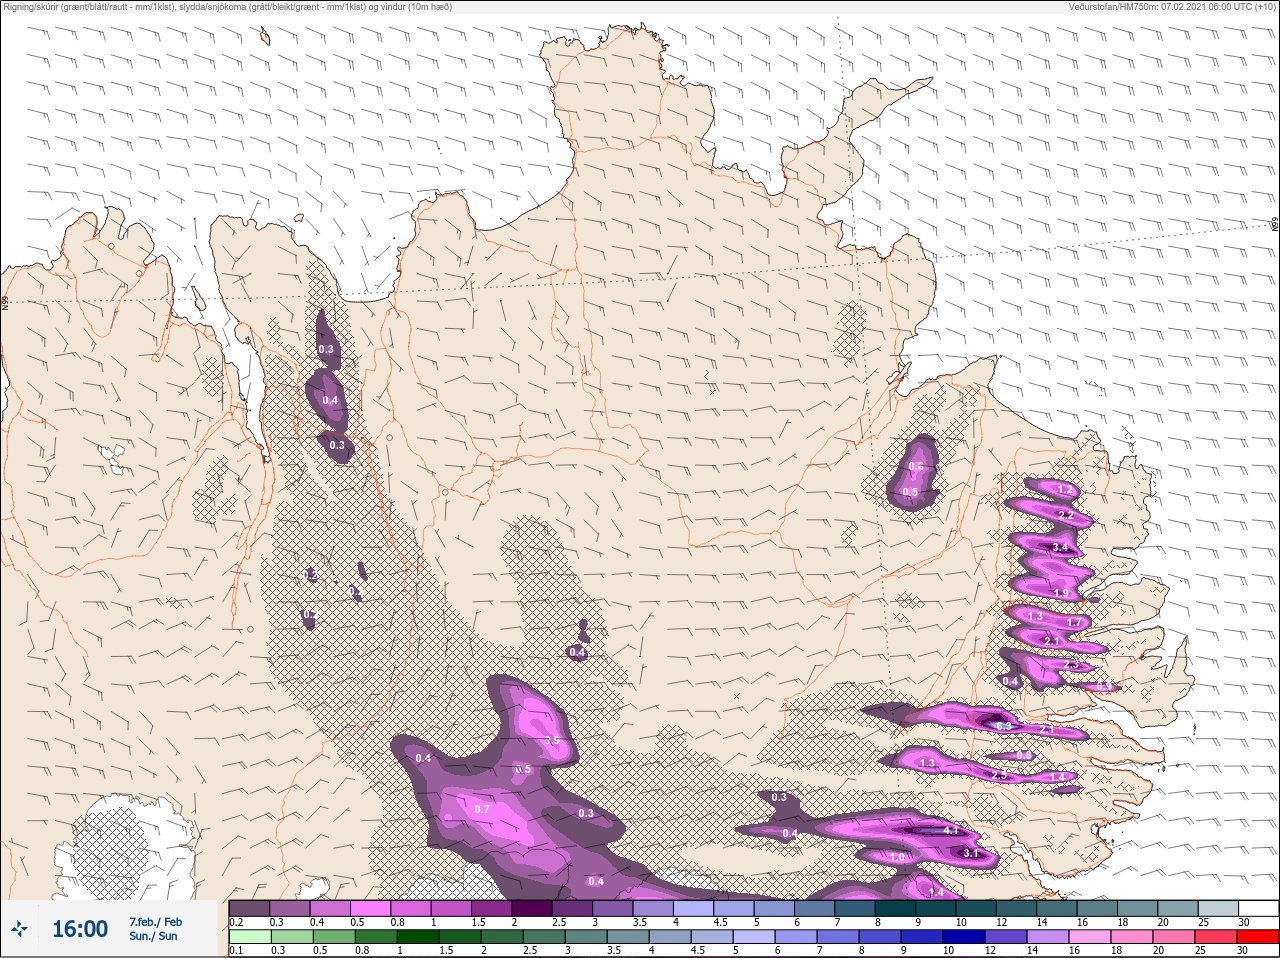Click the wind compass icon beside 16:00
The image size is (1280, 958).
(19, 930)
